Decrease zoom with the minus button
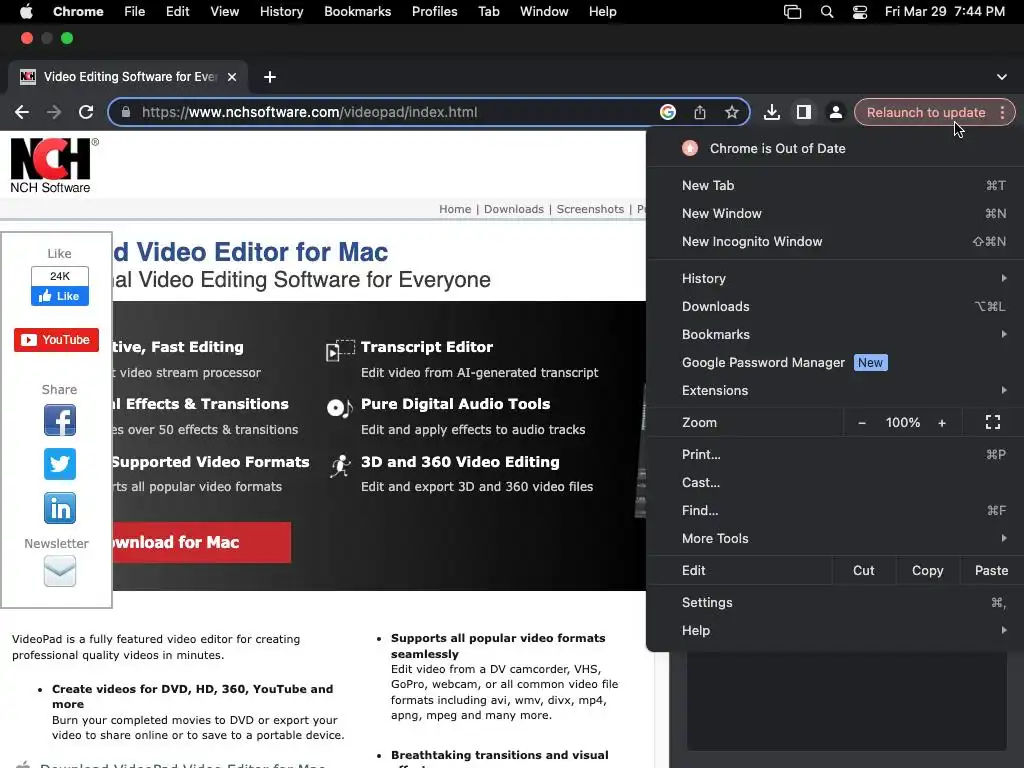1024x768 pixels. [862, 423]
